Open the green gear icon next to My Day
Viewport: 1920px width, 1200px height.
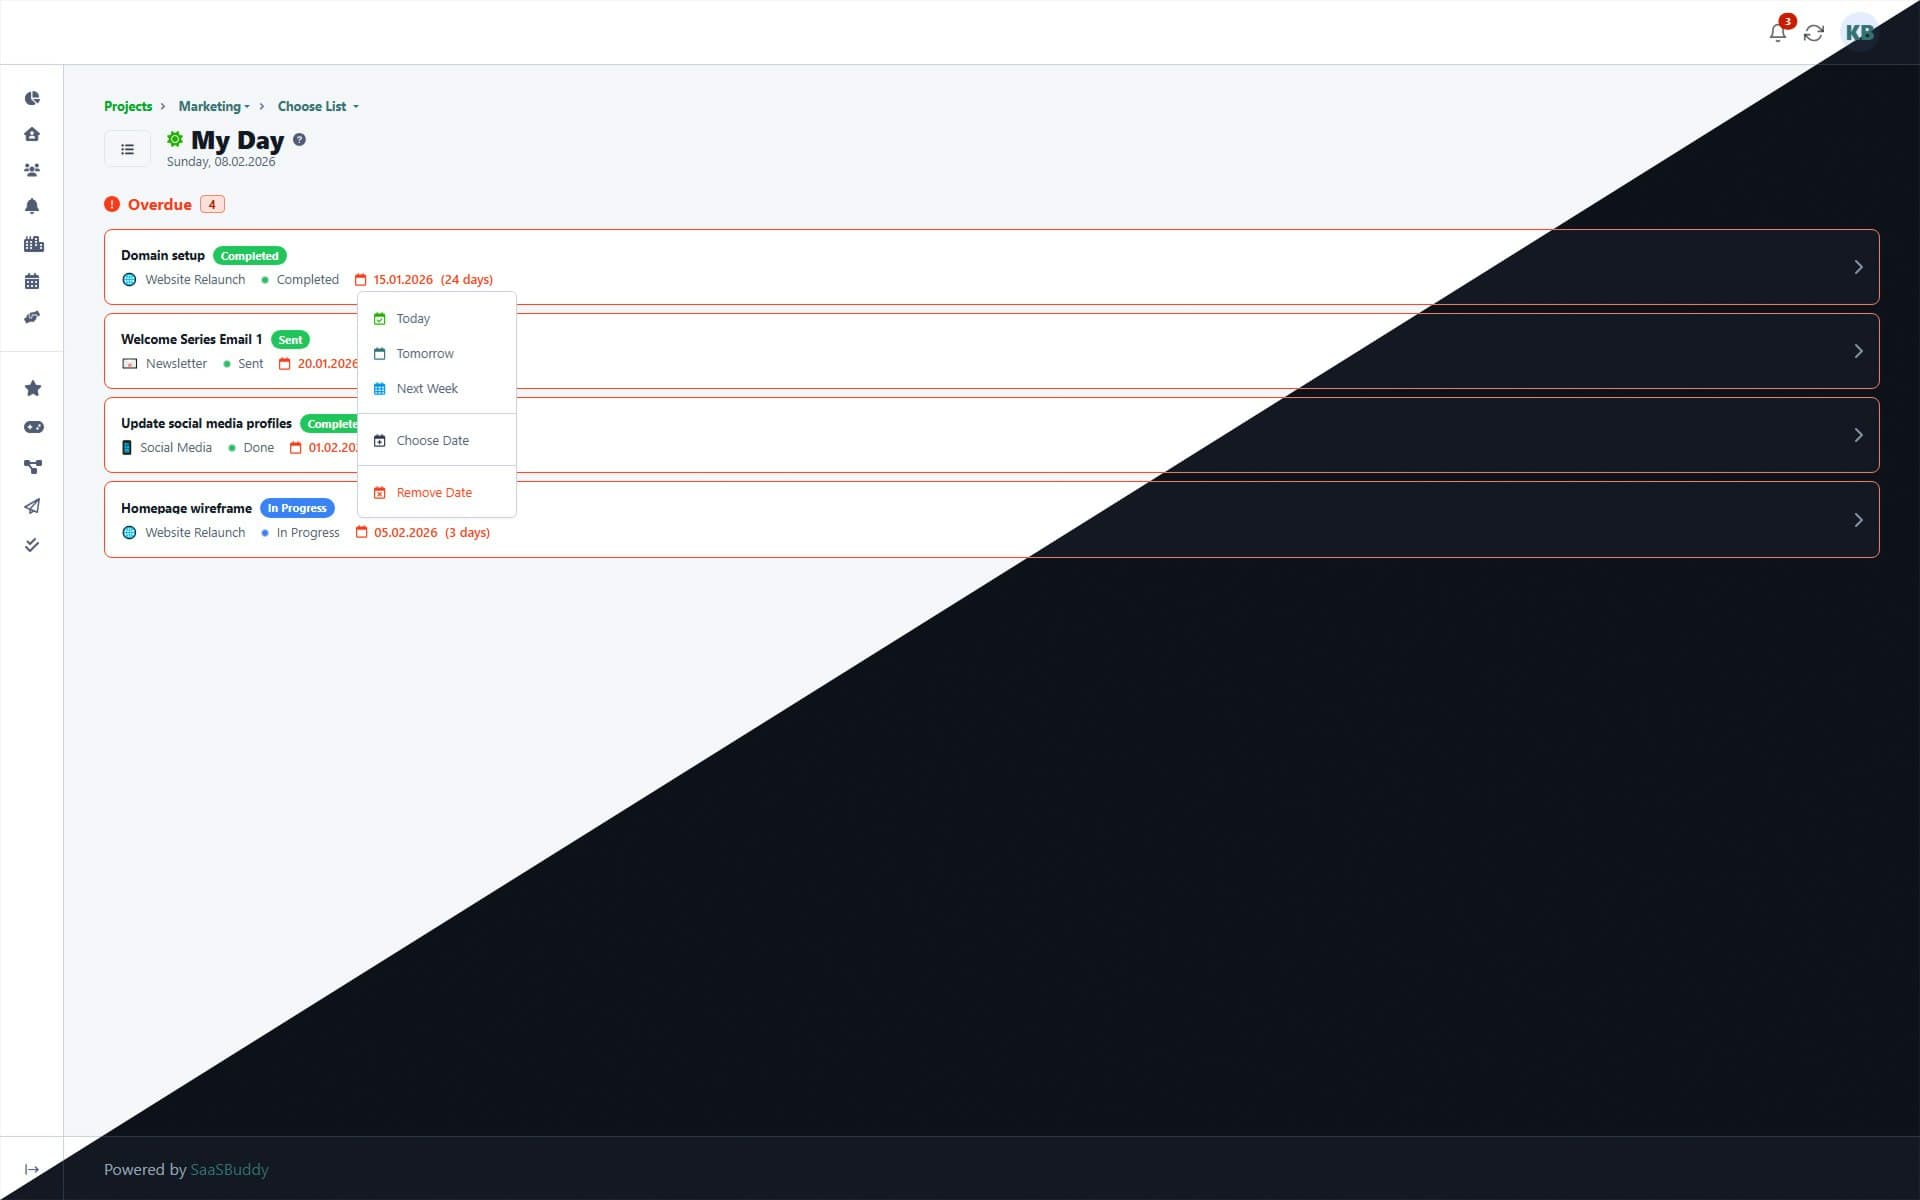point(173,139)
